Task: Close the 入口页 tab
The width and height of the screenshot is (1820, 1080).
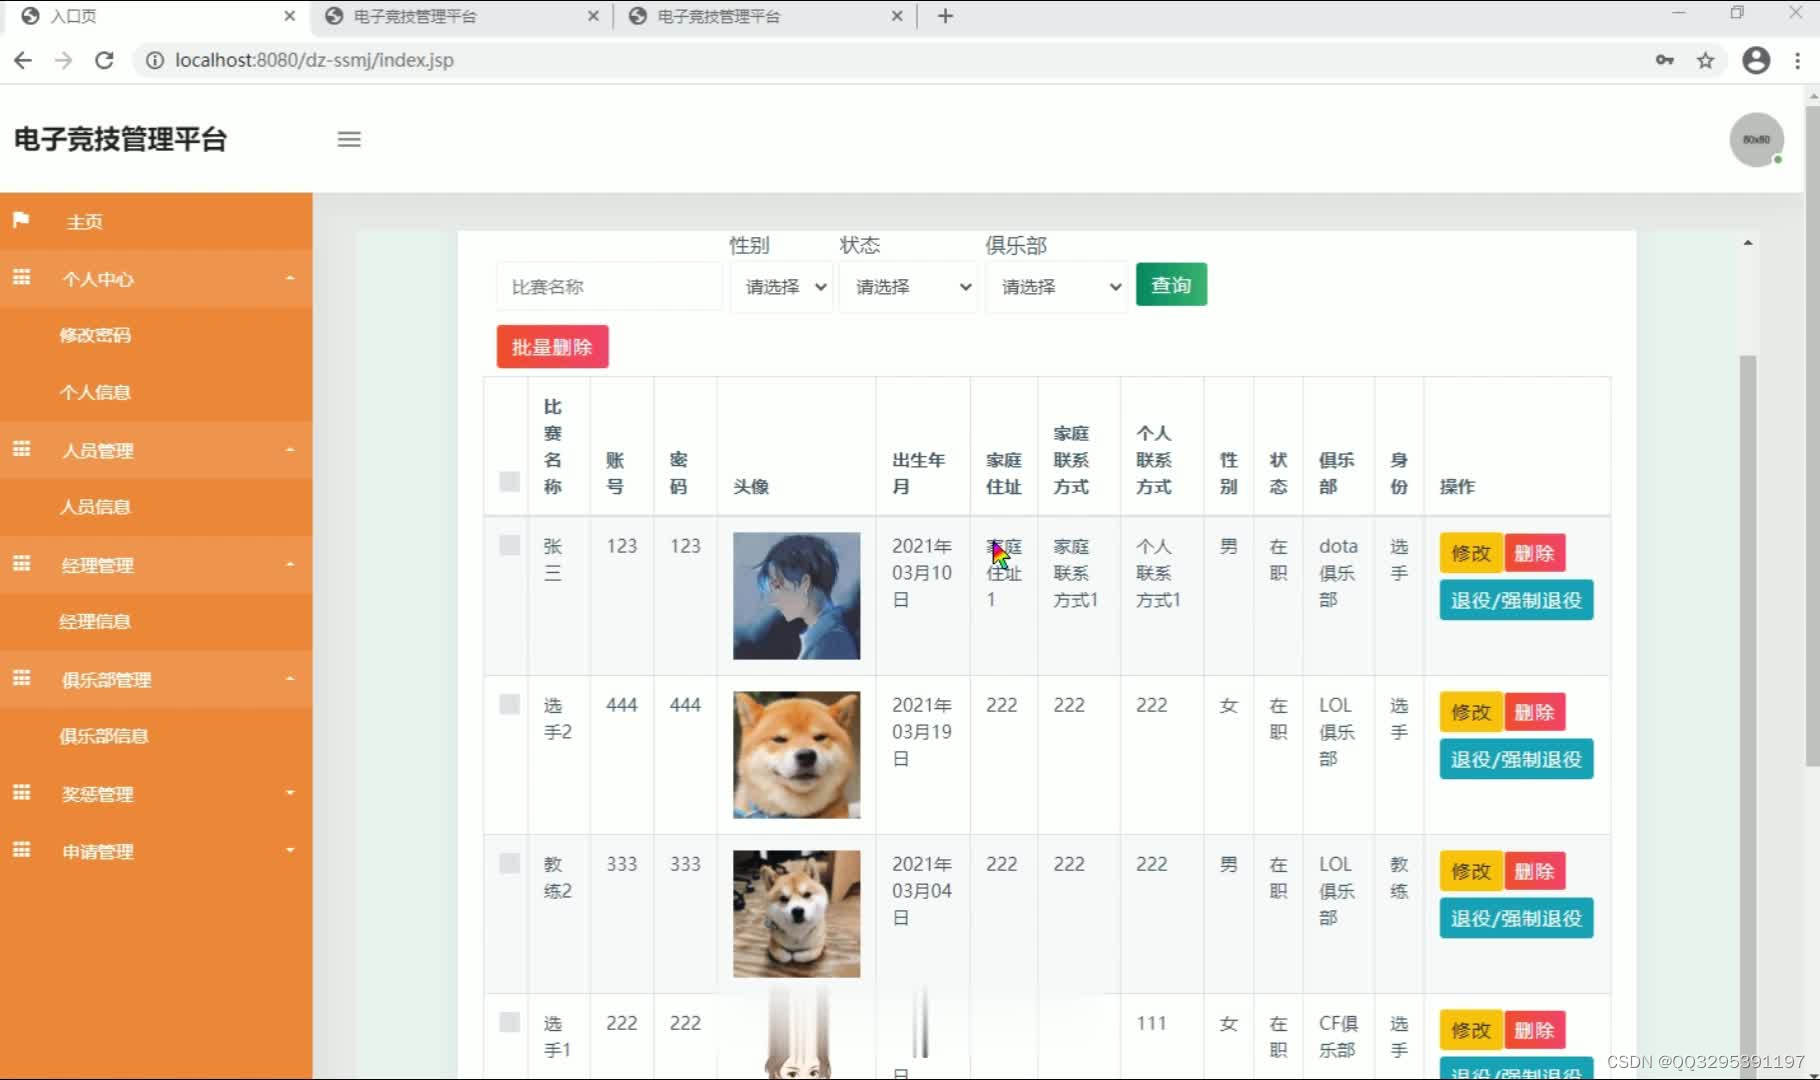Action: point(289,16)
